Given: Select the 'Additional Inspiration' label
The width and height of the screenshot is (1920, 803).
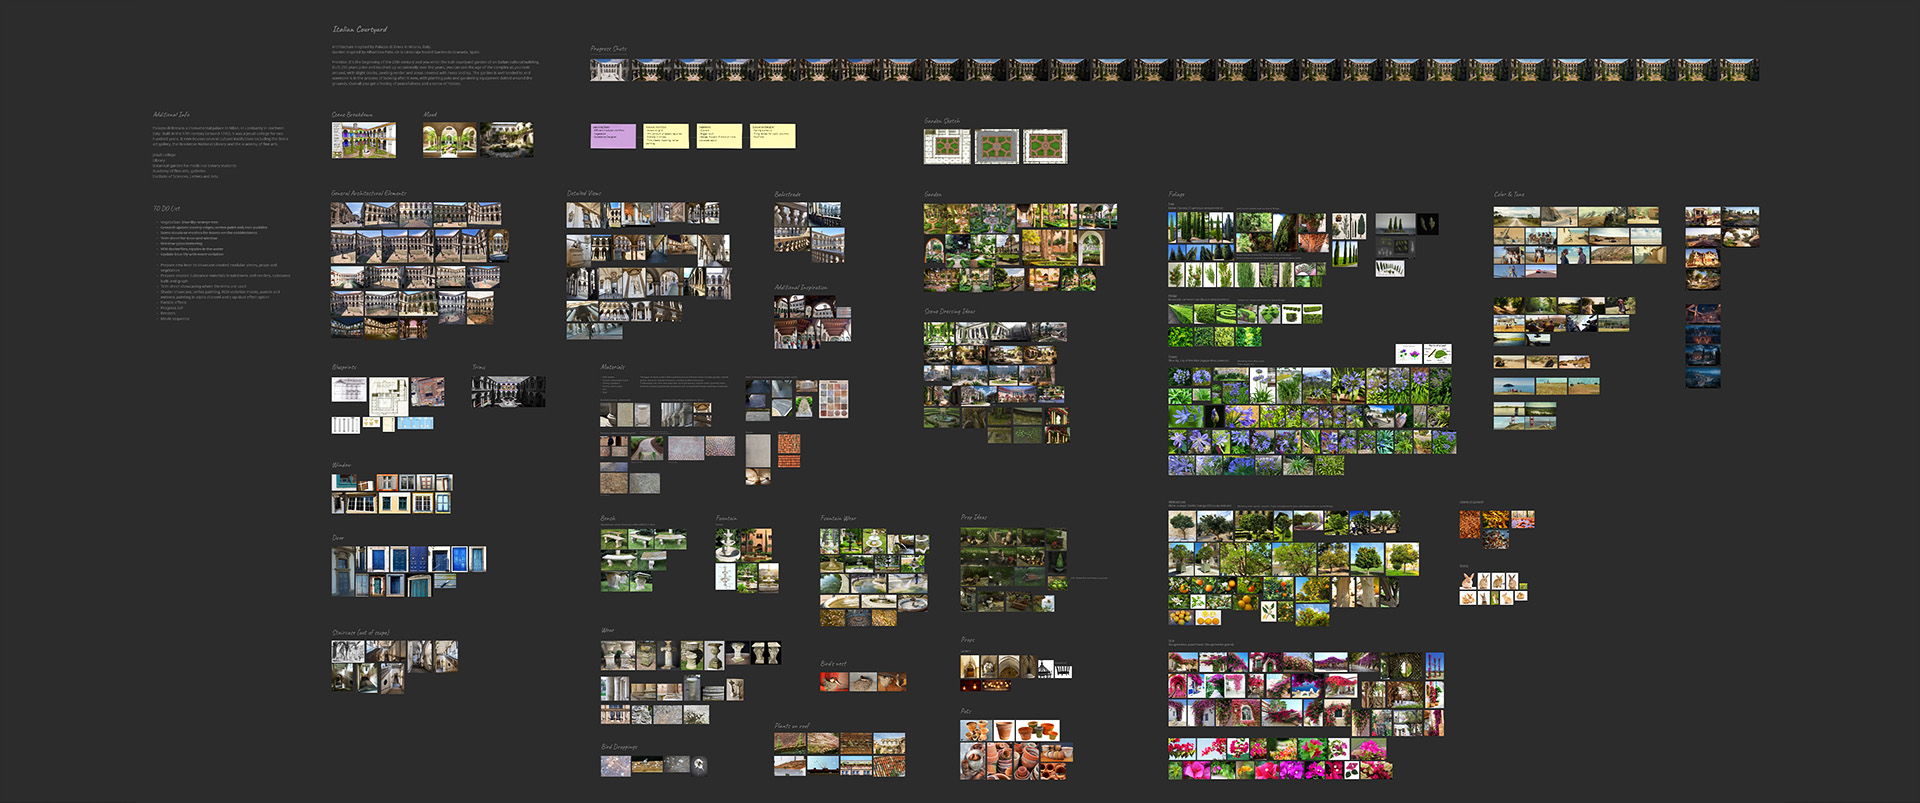Looking at the screenshot, I should coord(801,287).
